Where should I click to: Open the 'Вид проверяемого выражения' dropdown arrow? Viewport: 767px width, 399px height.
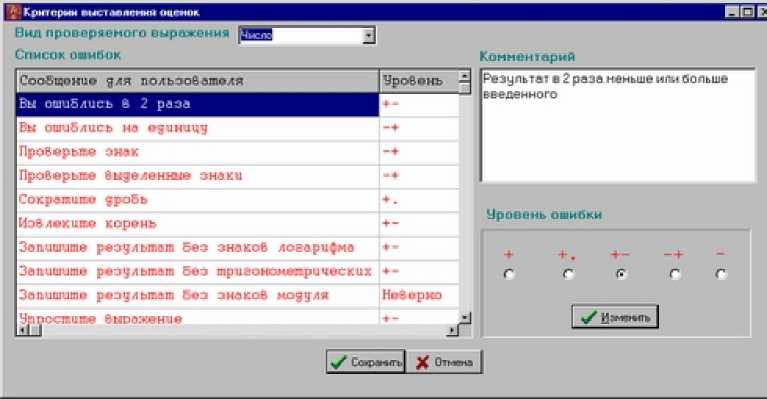pyautogui.click(x=369, y=35)
